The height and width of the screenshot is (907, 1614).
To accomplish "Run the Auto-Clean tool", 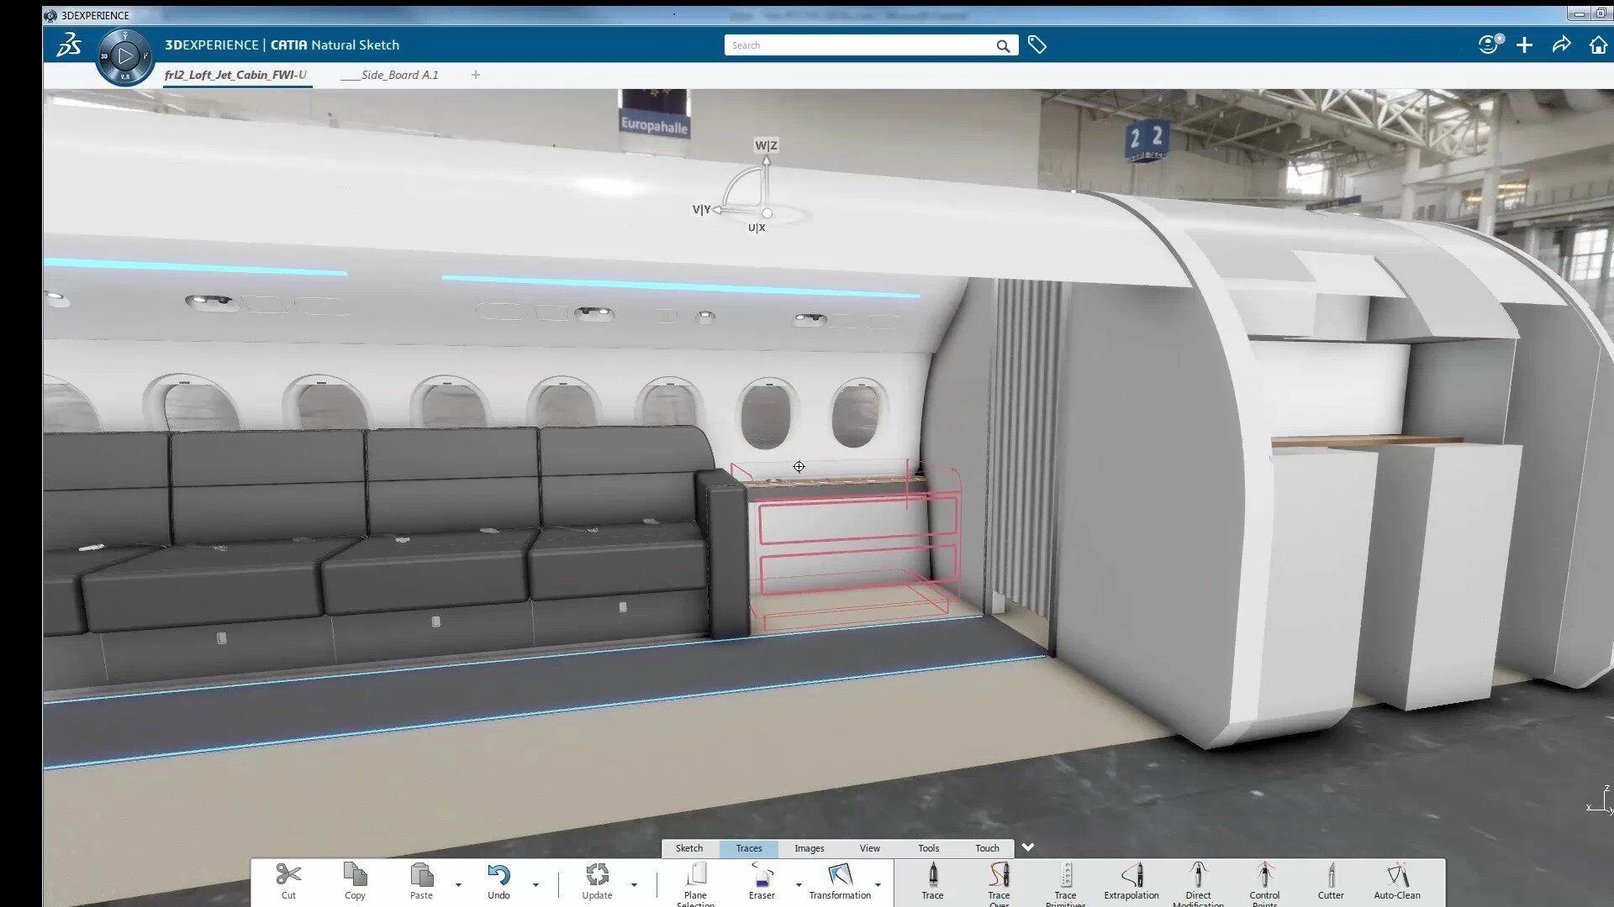I will click(1396, 882).
